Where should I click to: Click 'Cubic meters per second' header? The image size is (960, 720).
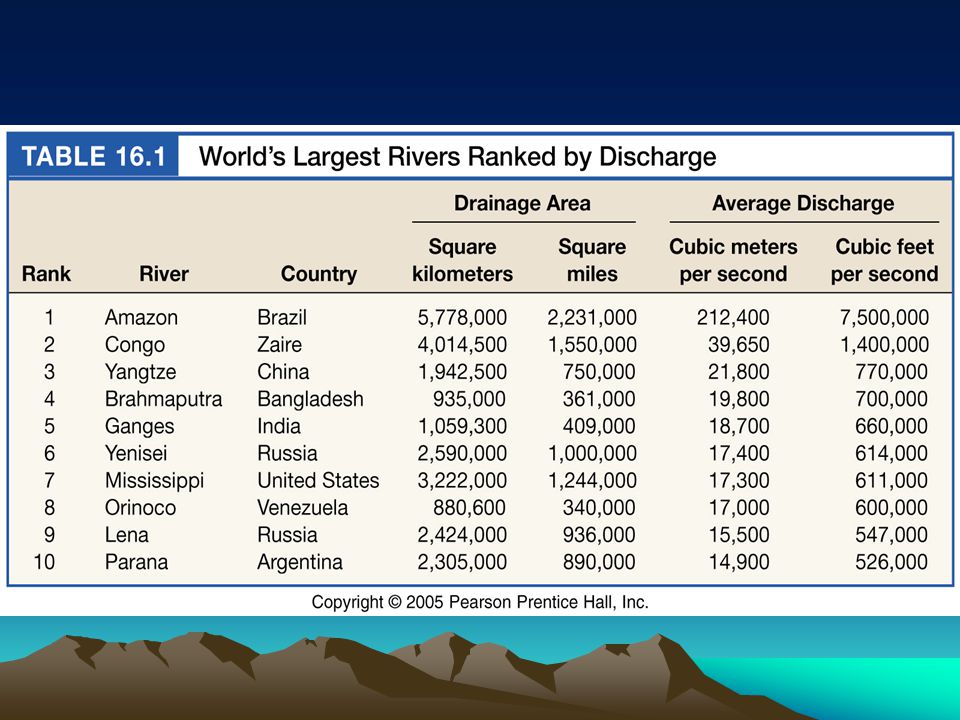click(x=733, y=260)
